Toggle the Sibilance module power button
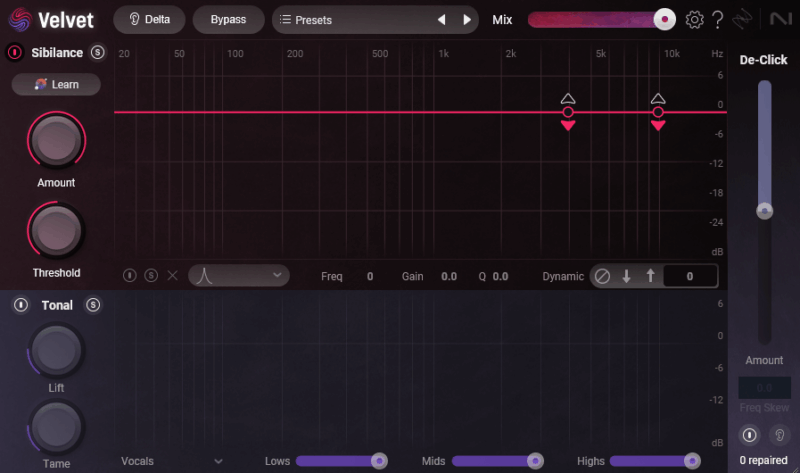 (16, 53)
